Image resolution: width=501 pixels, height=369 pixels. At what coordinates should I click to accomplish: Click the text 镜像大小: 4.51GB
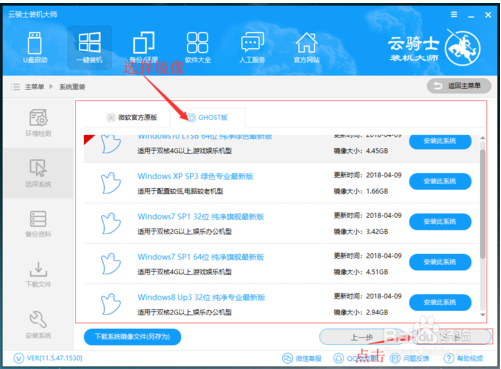point(361,272)
